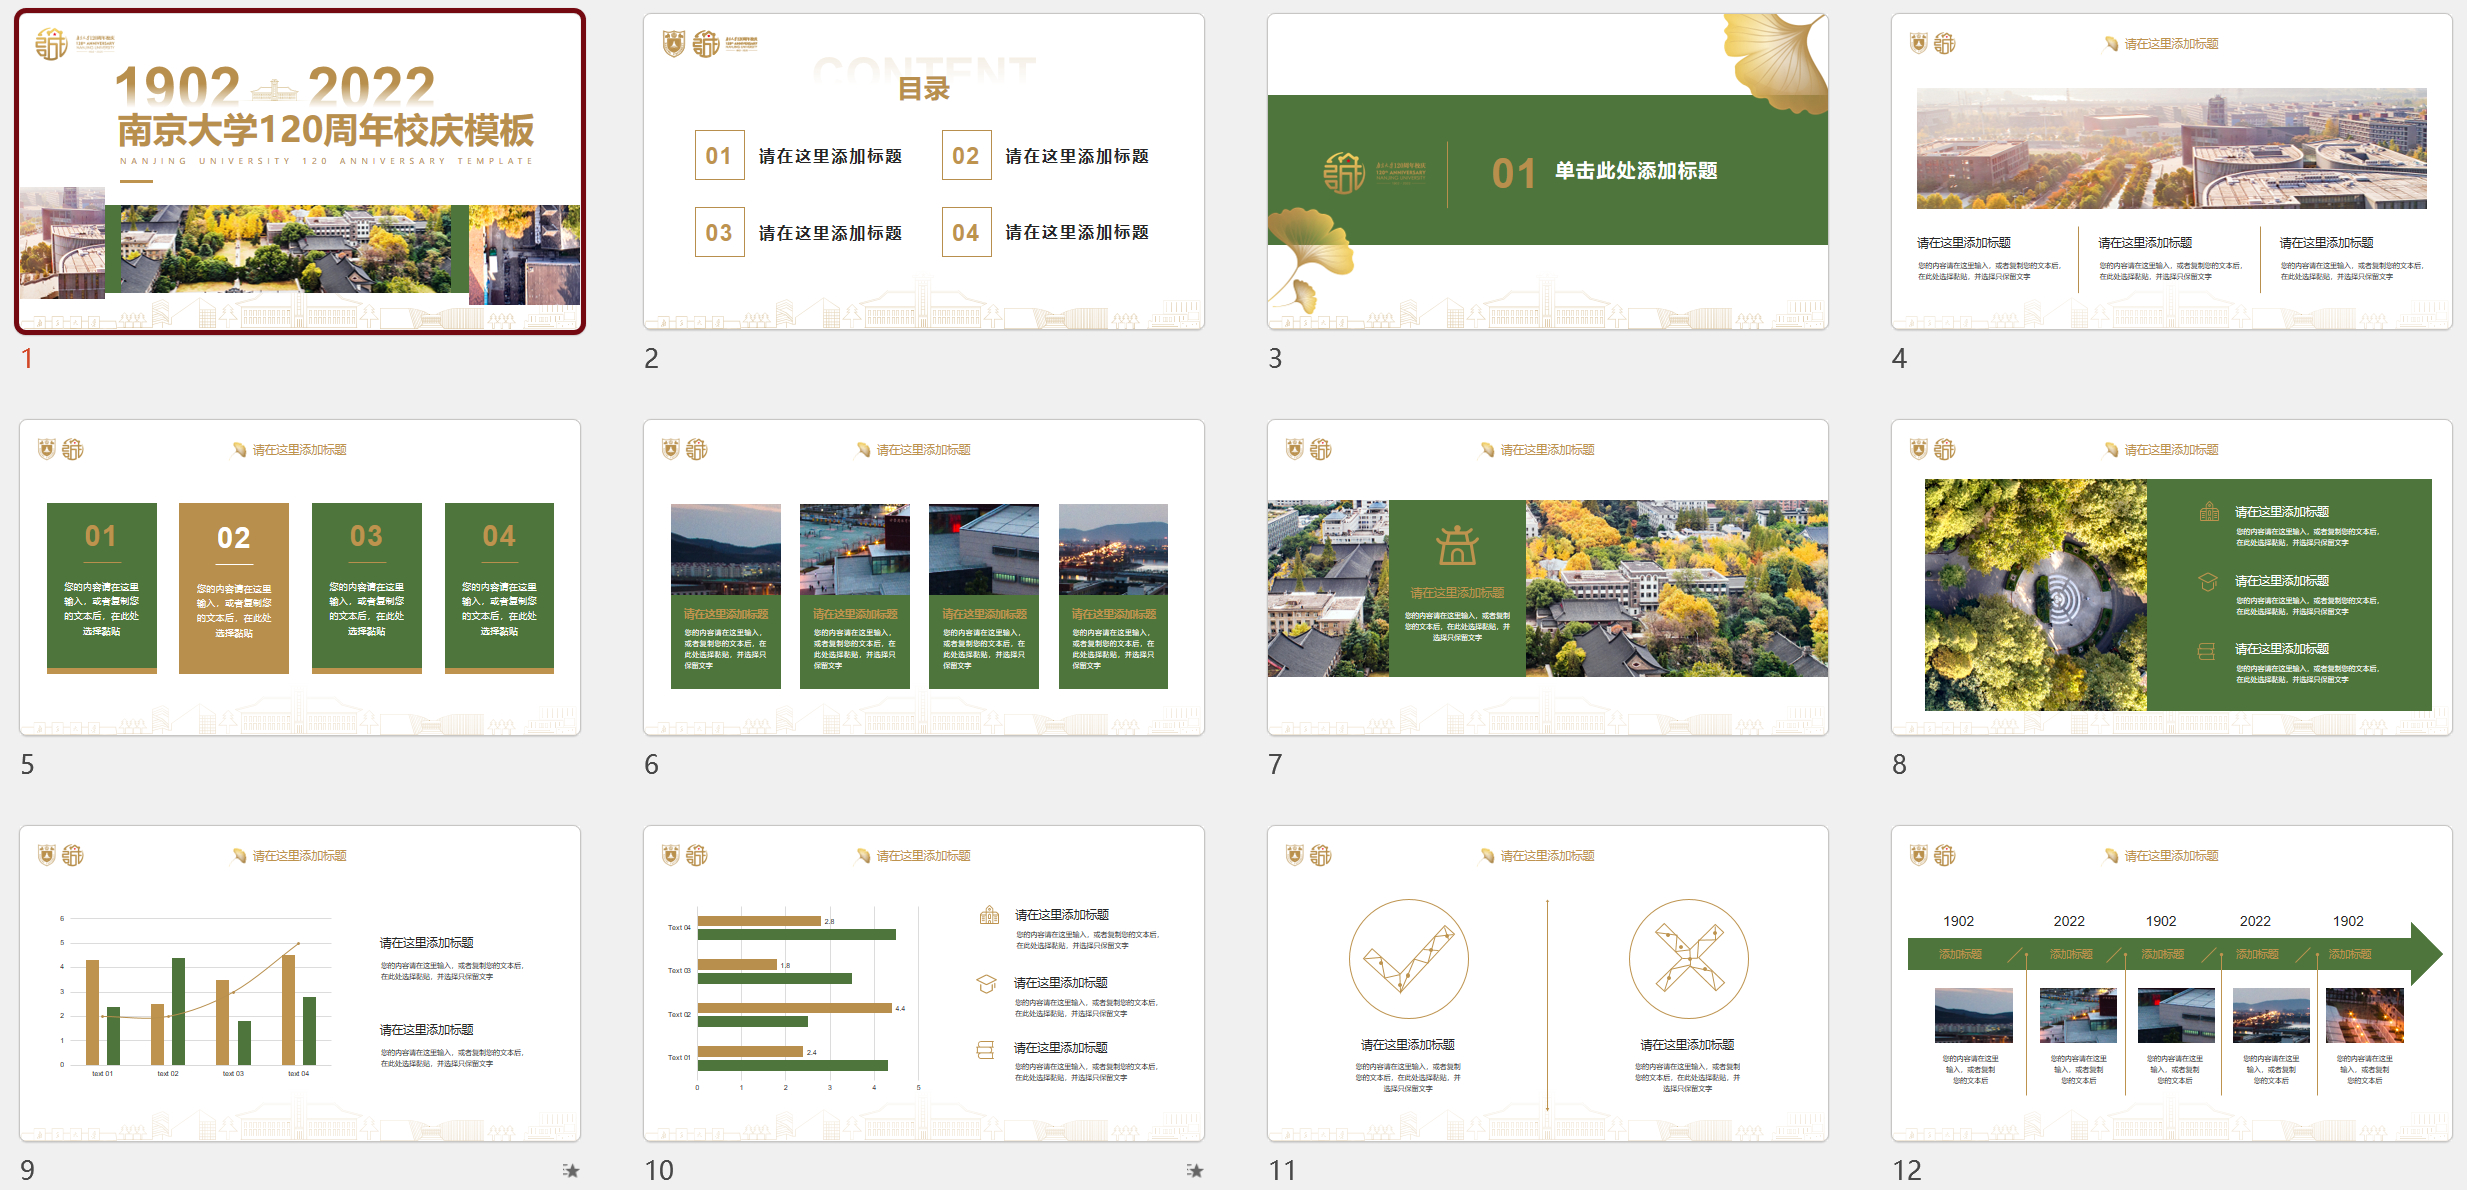Image resolution: width=2467 pixels, height=1190 pixels.
Task: Click 04 box on the contents slide
Action: coord(966,232)
